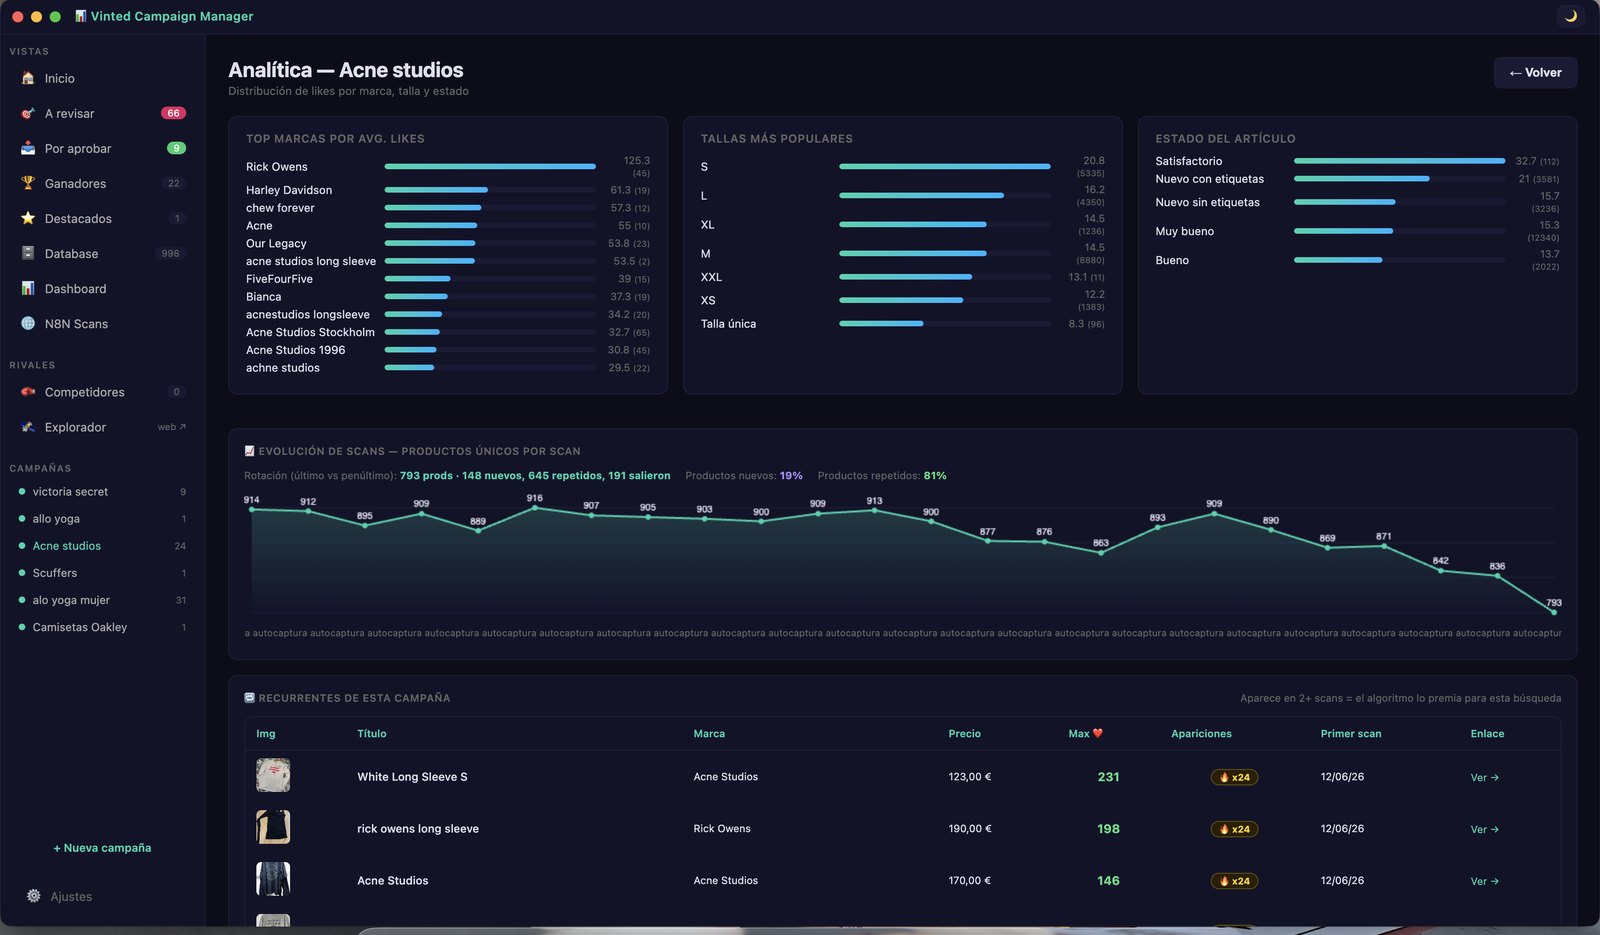1600x935 pixels.
Task: Click the Our Legacy brand label
Action: [x=276, y=243]
